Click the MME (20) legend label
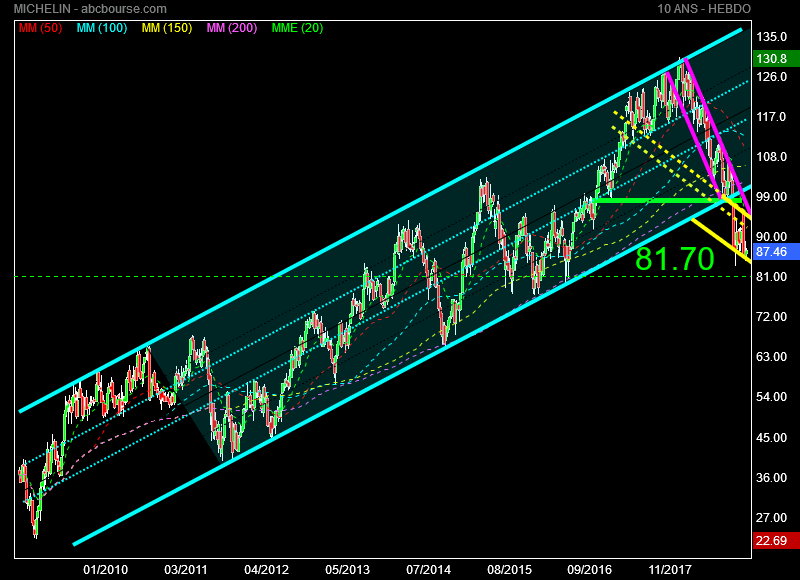Screen dimensions: 800x580 pos(297,28)
